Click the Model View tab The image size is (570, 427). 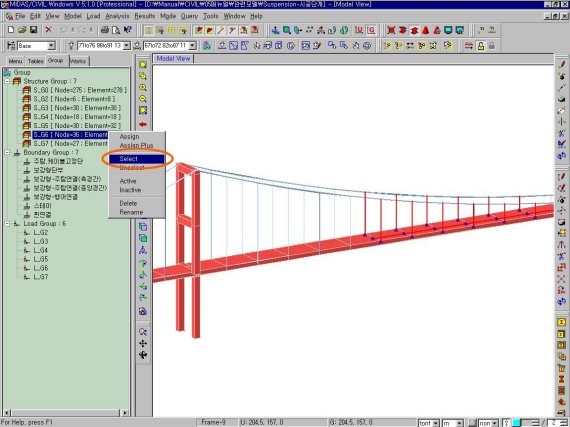(x=173, y=59)
